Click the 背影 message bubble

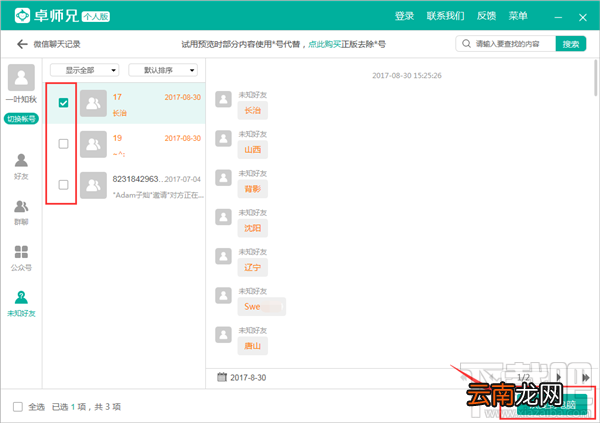tap(253, 189)
